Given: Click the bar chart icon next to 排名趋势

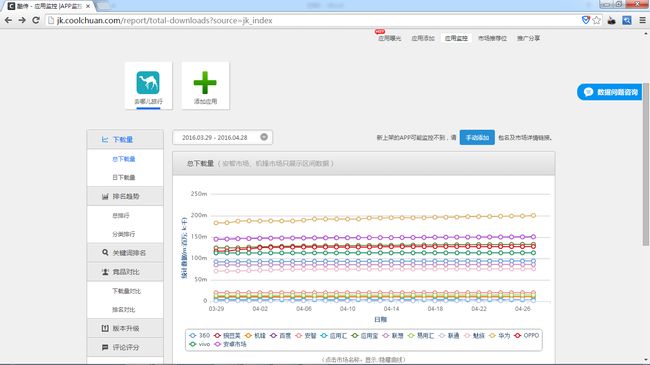Looking at the screenshot, I should [105, 196].
